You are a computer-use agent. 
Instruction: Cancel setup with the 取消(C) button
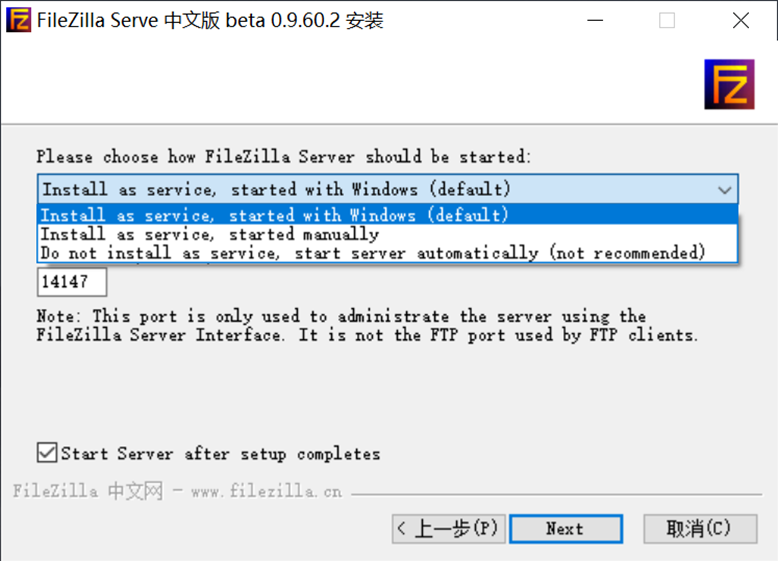pos(686,528)
